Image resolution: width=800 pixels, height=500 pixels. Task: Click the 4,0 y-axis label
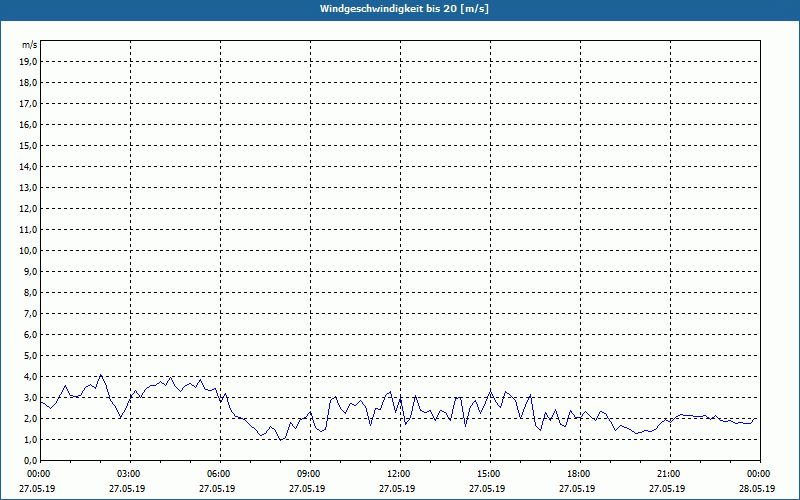coord(30,377)
